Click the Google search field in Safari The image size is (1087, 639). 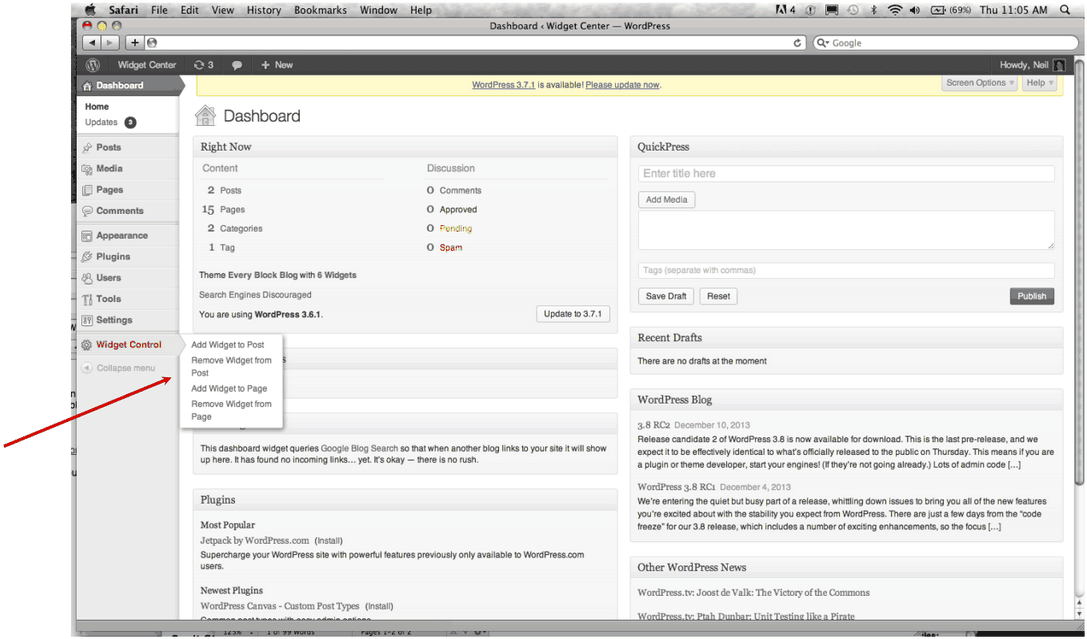pos(946,43)
